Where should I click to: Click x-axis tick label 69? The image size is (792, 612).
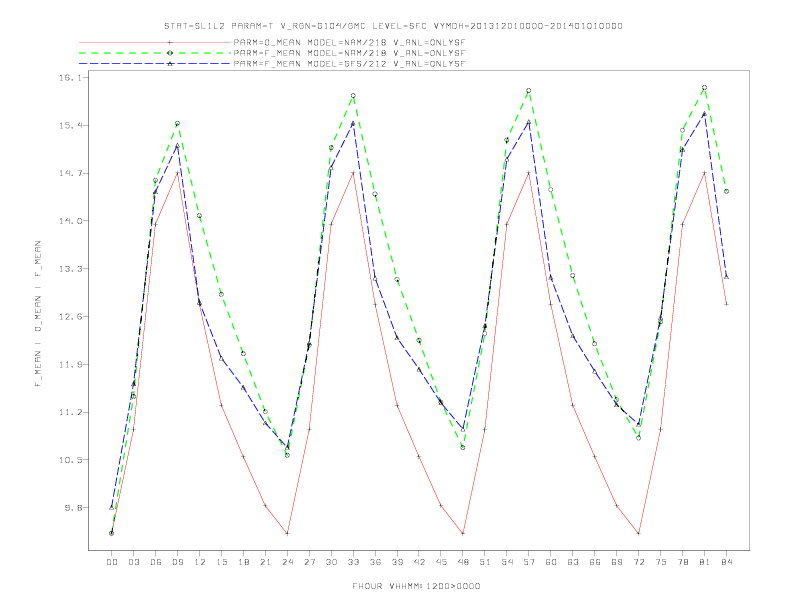617,562
